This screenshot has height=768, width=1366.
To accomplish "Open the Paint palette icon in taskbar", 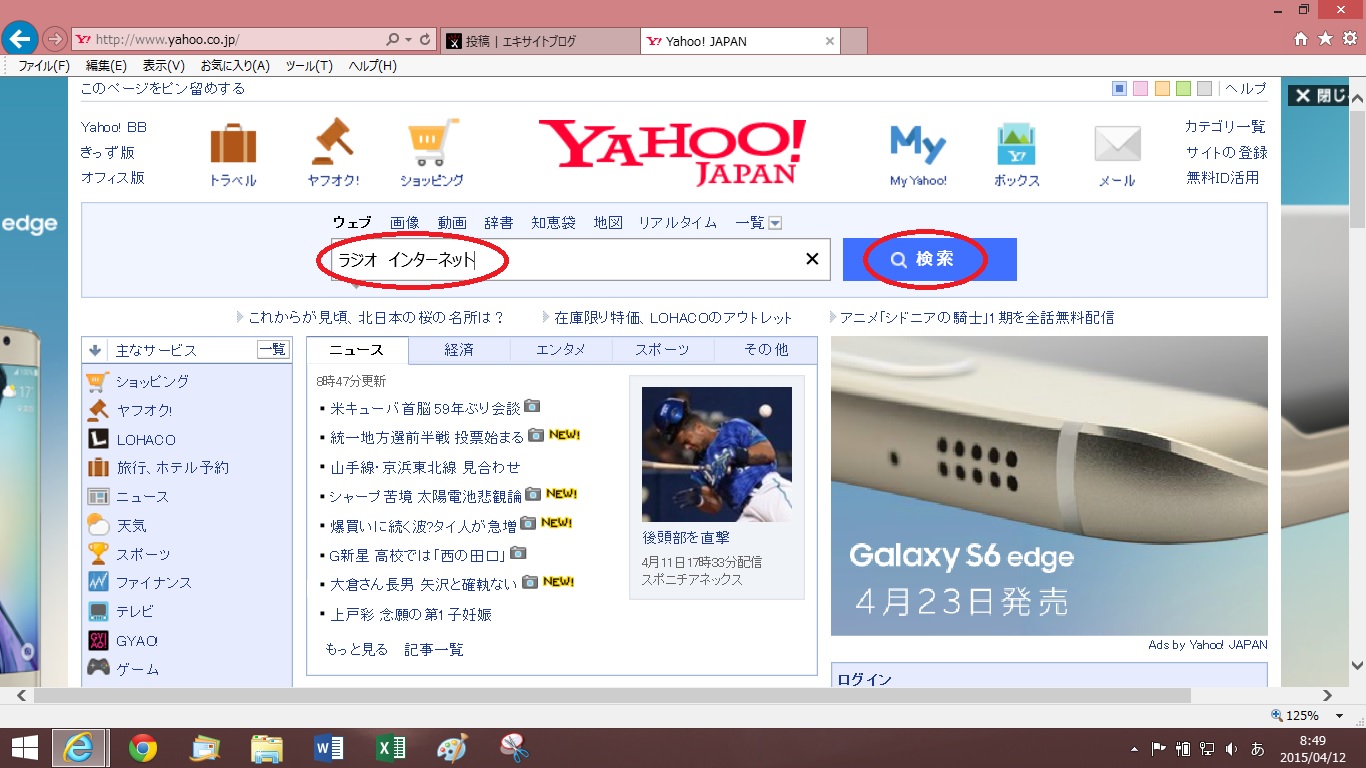I will pyautogui.click(x=452, y=748).
